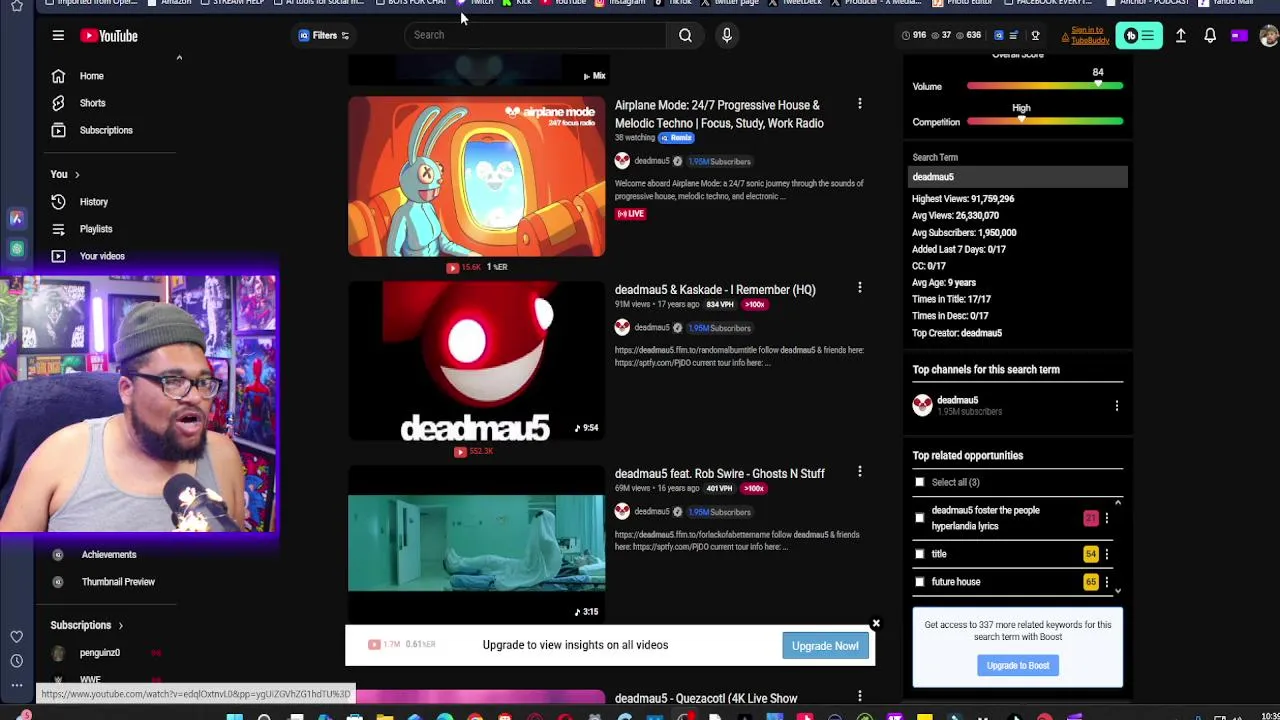Click 'Sign in to TubeBuddy' link

[1090, 36]
